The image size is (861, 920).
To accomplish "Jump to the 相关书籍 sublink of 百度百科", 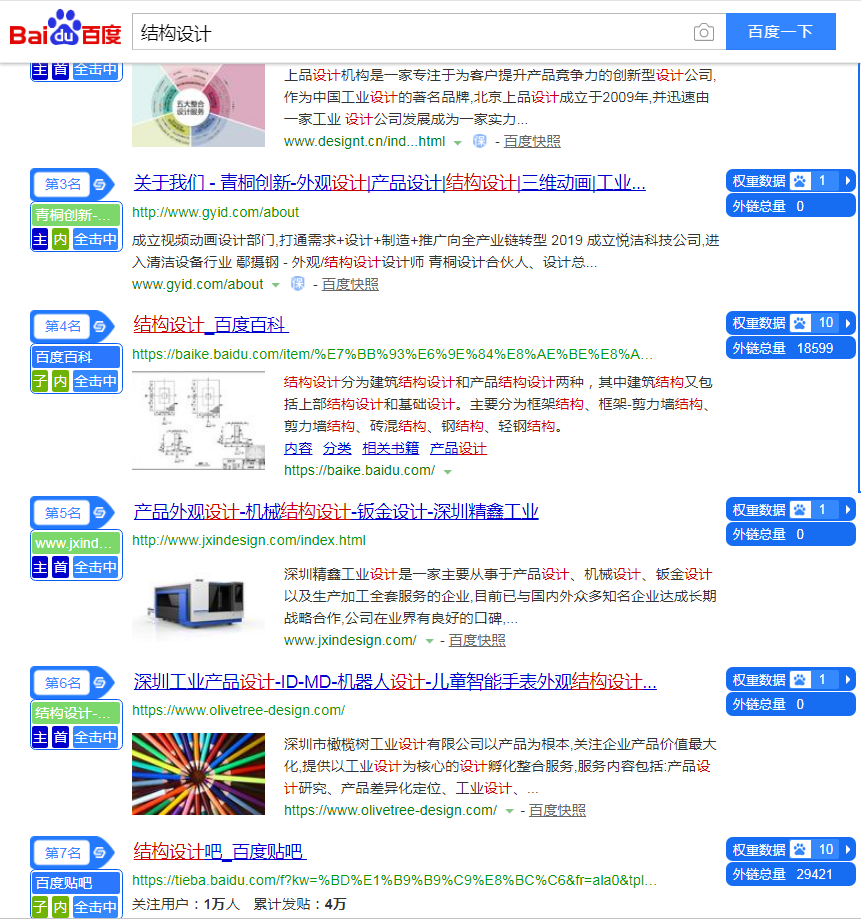I will click(x=390, y=449).
